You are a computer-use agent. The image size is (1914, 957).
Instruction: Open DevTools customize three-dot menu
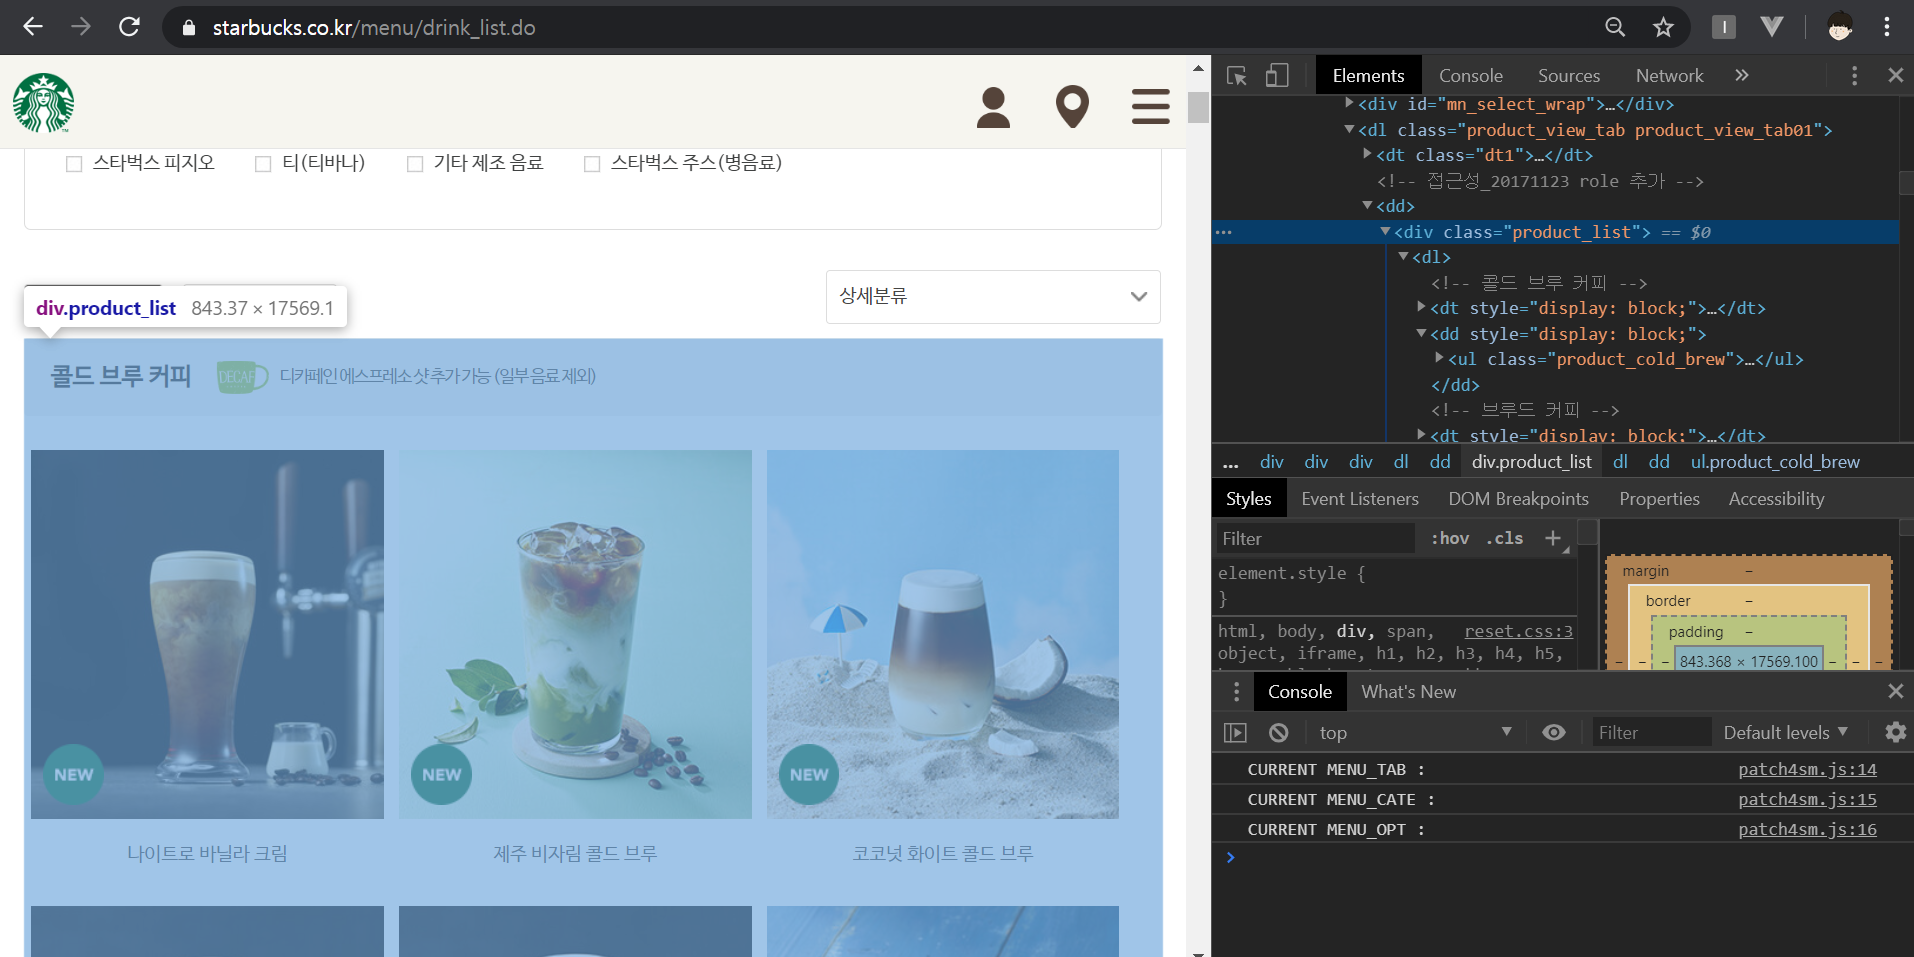[1854, 76]
